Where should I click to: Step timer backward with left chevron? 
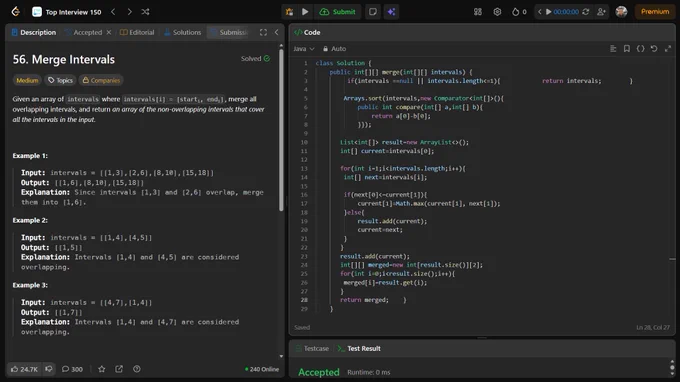tap(539, 12)
